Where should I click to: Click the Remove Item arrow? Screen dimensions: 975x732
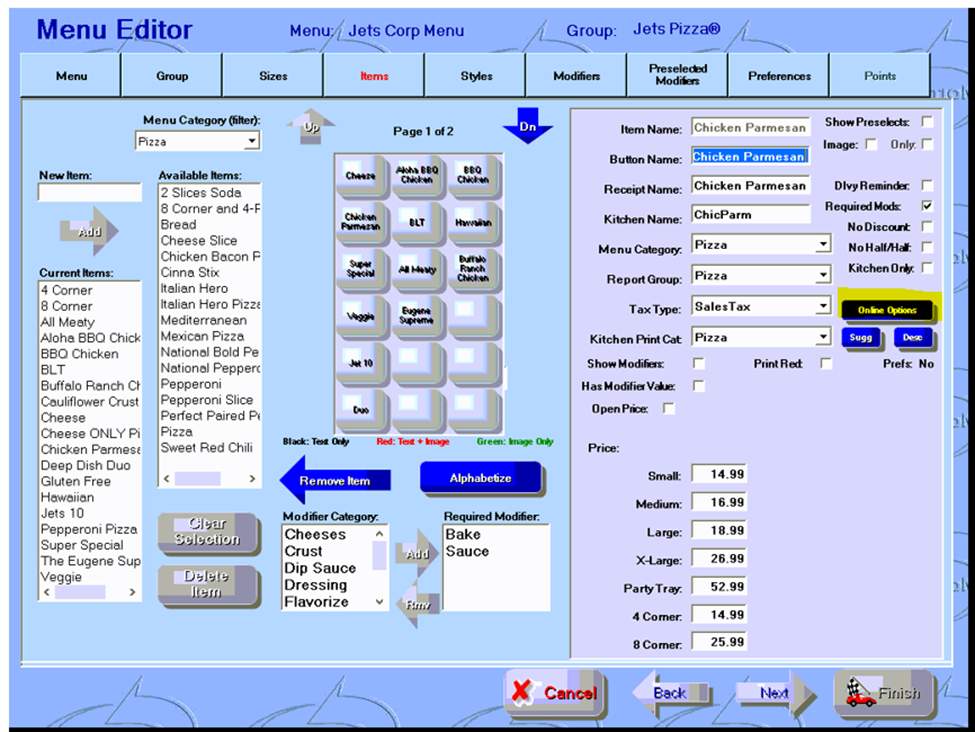coord(335,480)
